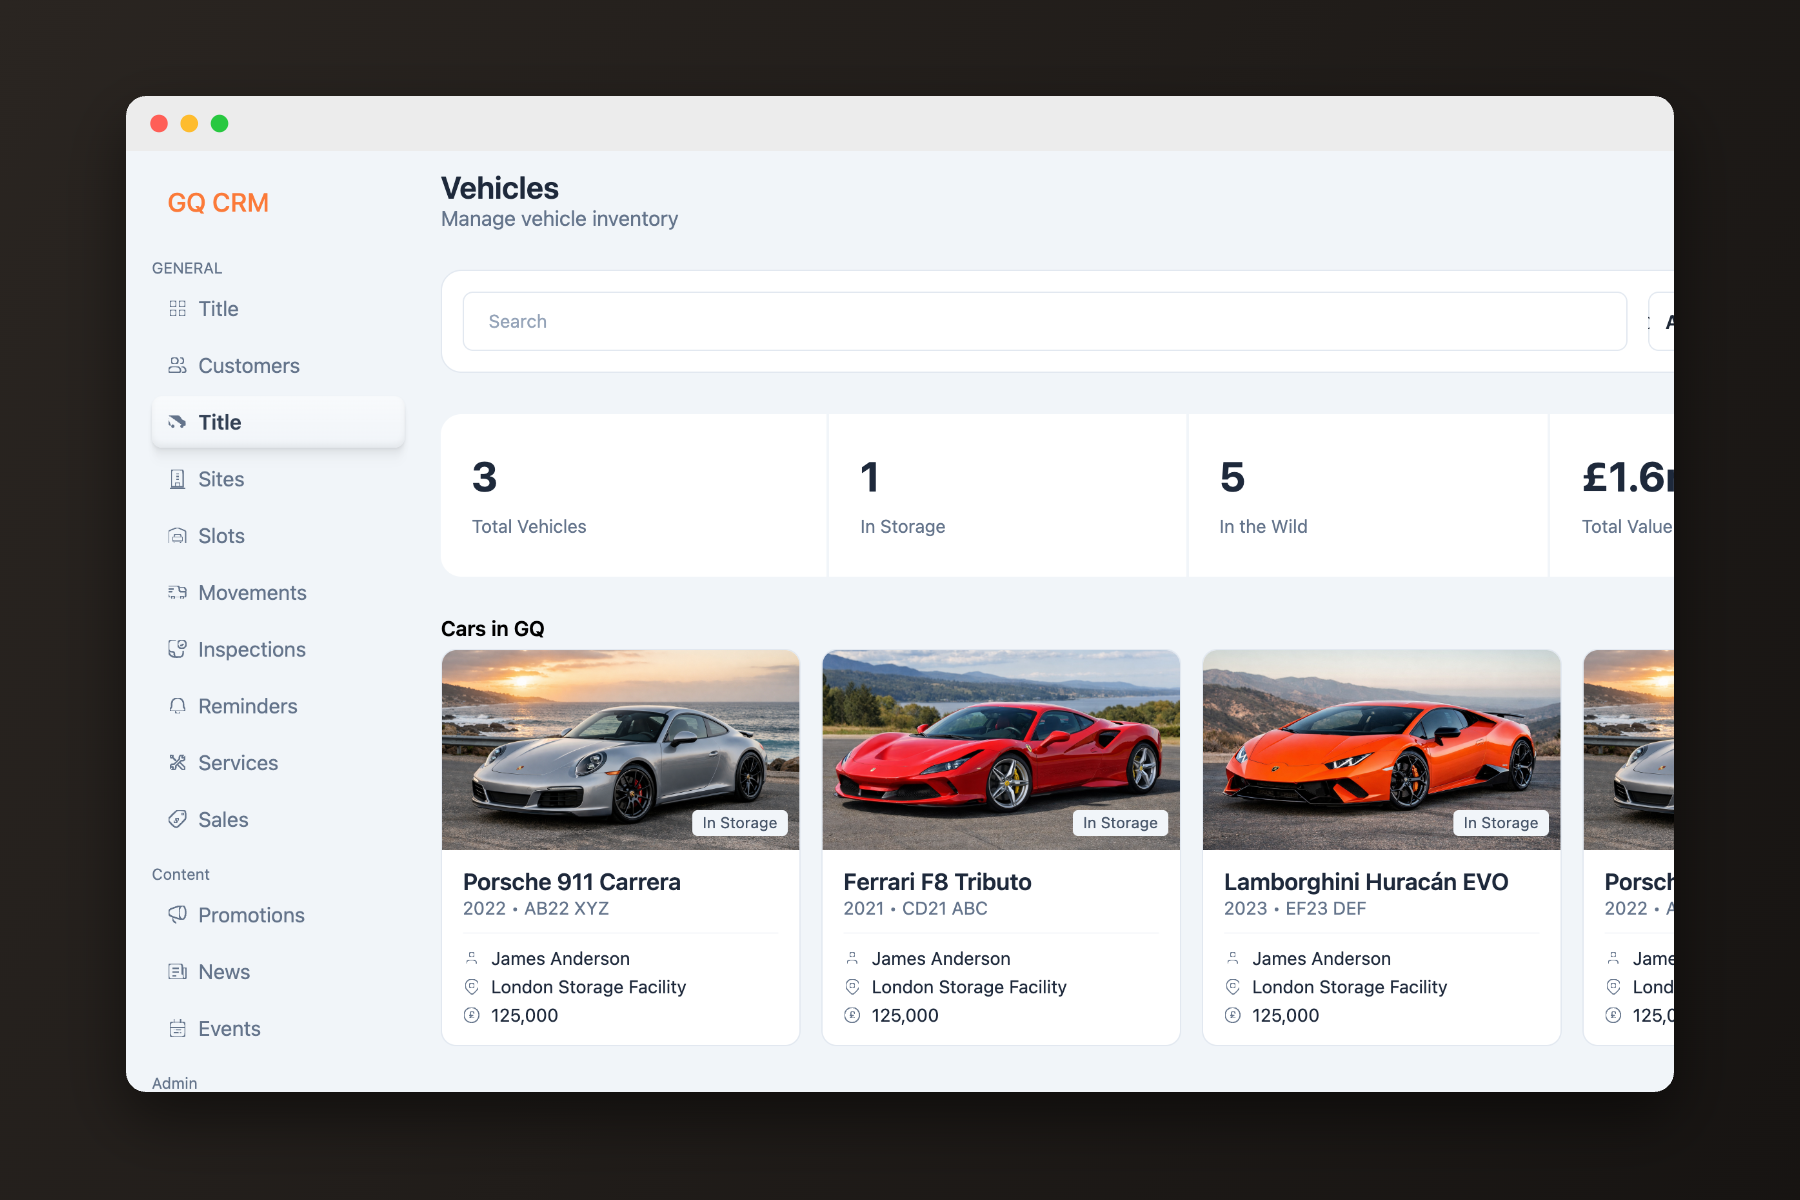The width and height of the screenshot is (1800, 1200).
Task: Click London Storage Facility on the Lamborghini card
Action: 1350,987
